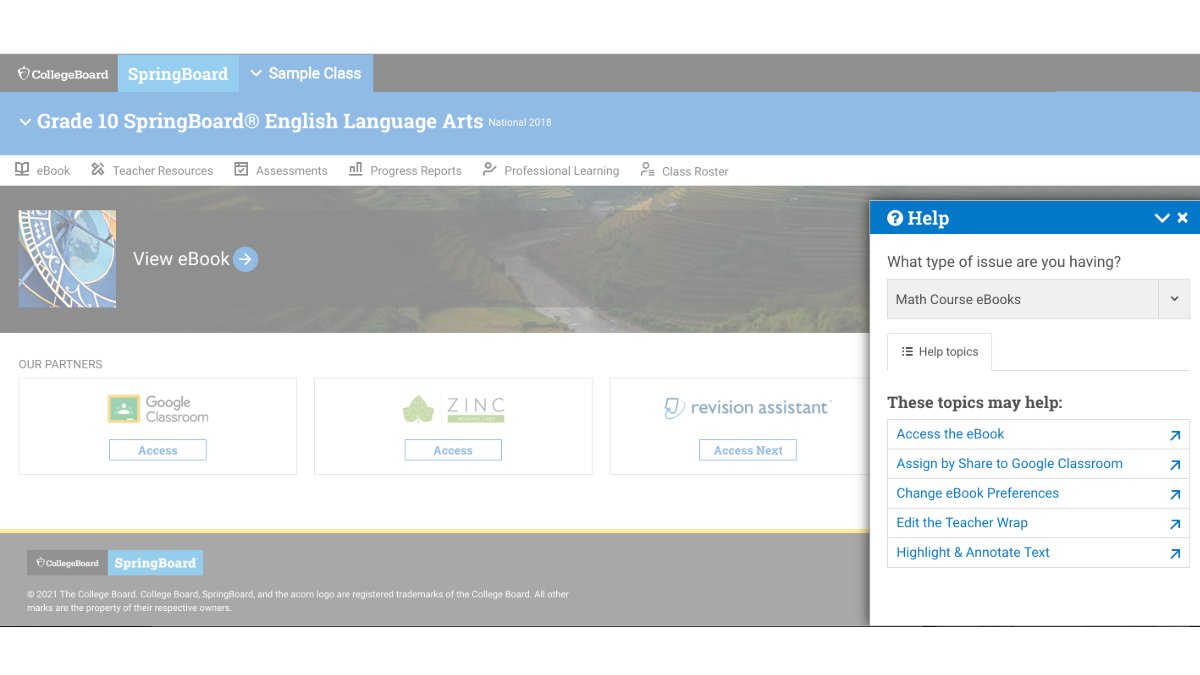
Task: Click arrow icon beside Edit the Teacher Wrap
Action: point(1175,524)
